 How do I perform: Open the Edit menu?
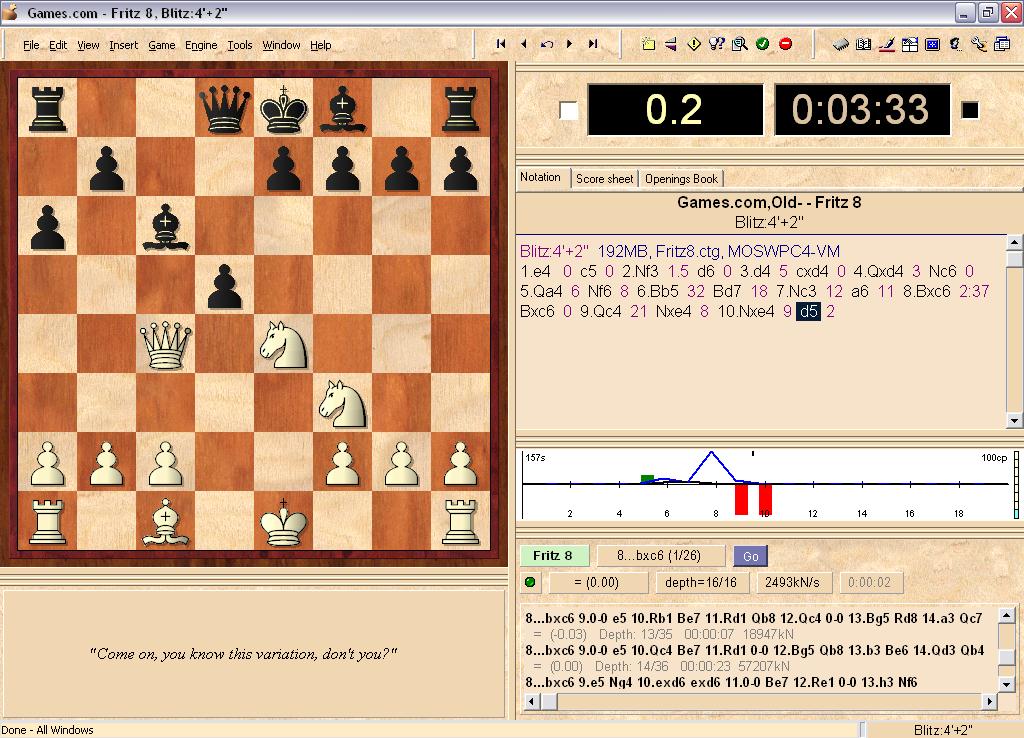pos(58,45)
